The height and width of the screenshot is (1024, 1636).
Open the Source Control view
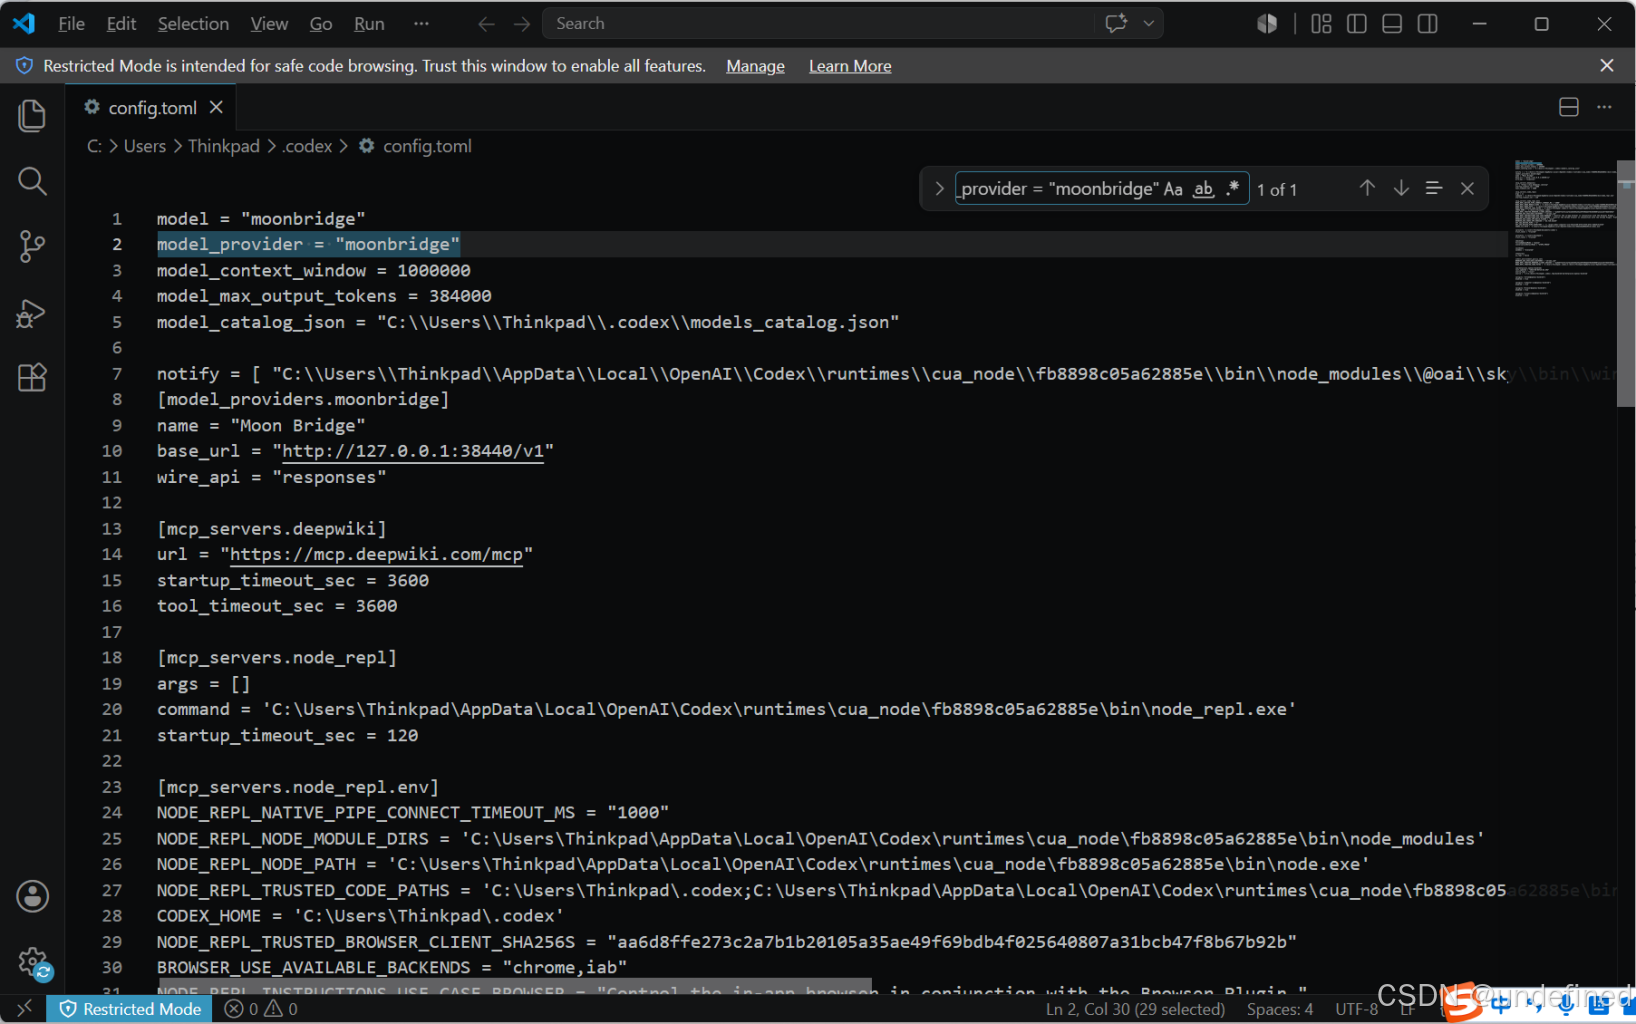tap(32, 246)
